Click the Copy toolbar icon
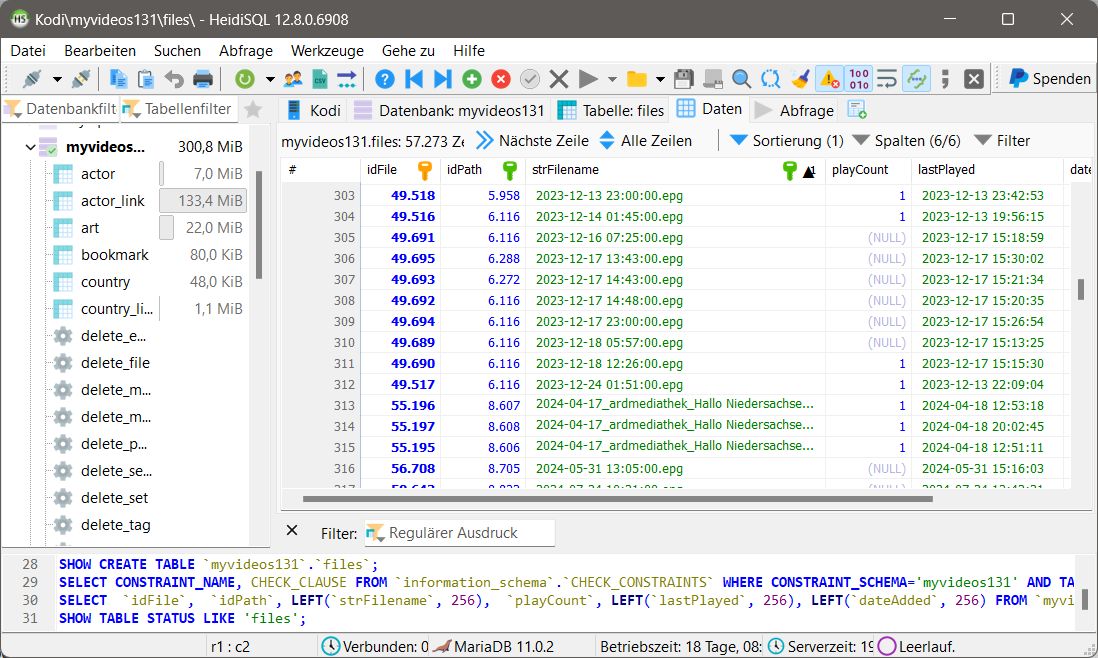This screenshot has height=658, width=1098. (x=118, y=79)
